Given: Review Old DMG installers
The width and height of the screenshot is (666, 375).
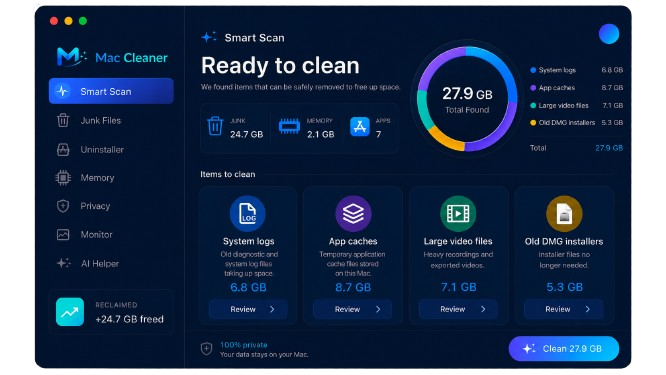Looking at the screenshot, I should 564,309.
